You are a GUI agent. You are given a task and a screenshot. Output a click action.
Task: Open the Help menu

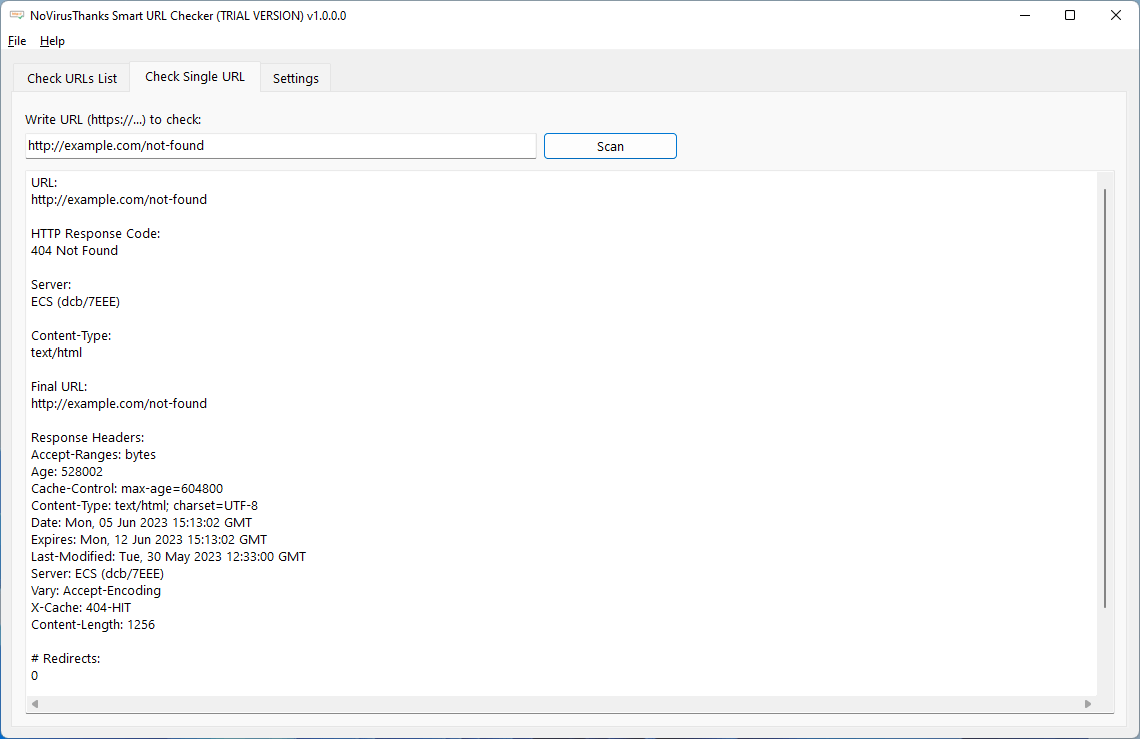(x=52, y=41)
